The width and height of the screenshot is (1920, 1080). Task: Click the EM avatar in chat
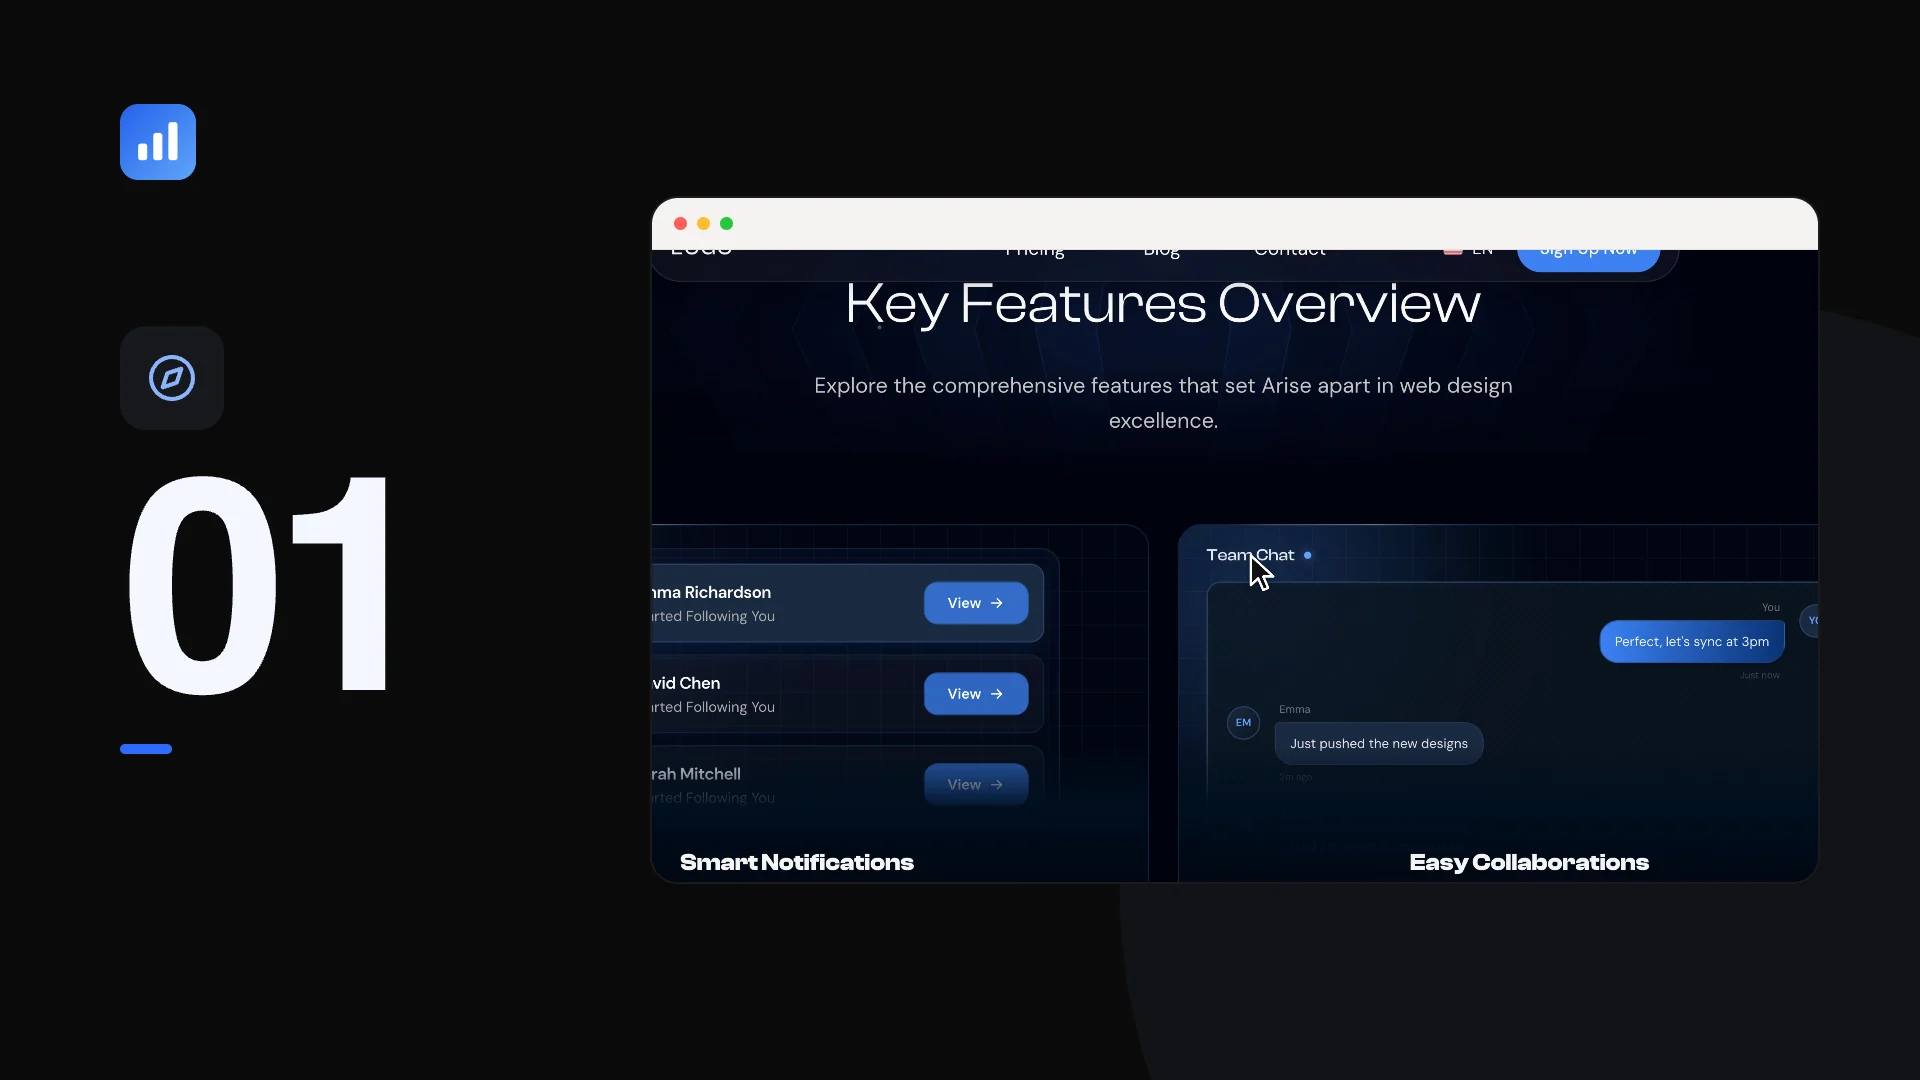pyautogui.click(x=1243, y=722)
